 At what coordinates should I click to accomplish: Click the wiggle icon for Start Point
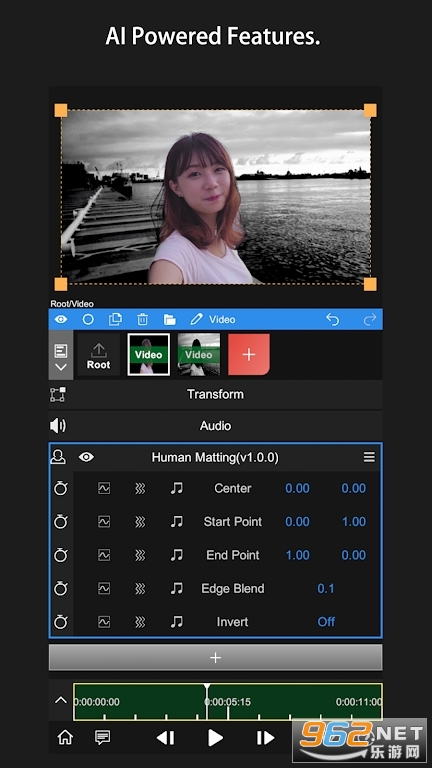tap(140, 522)
